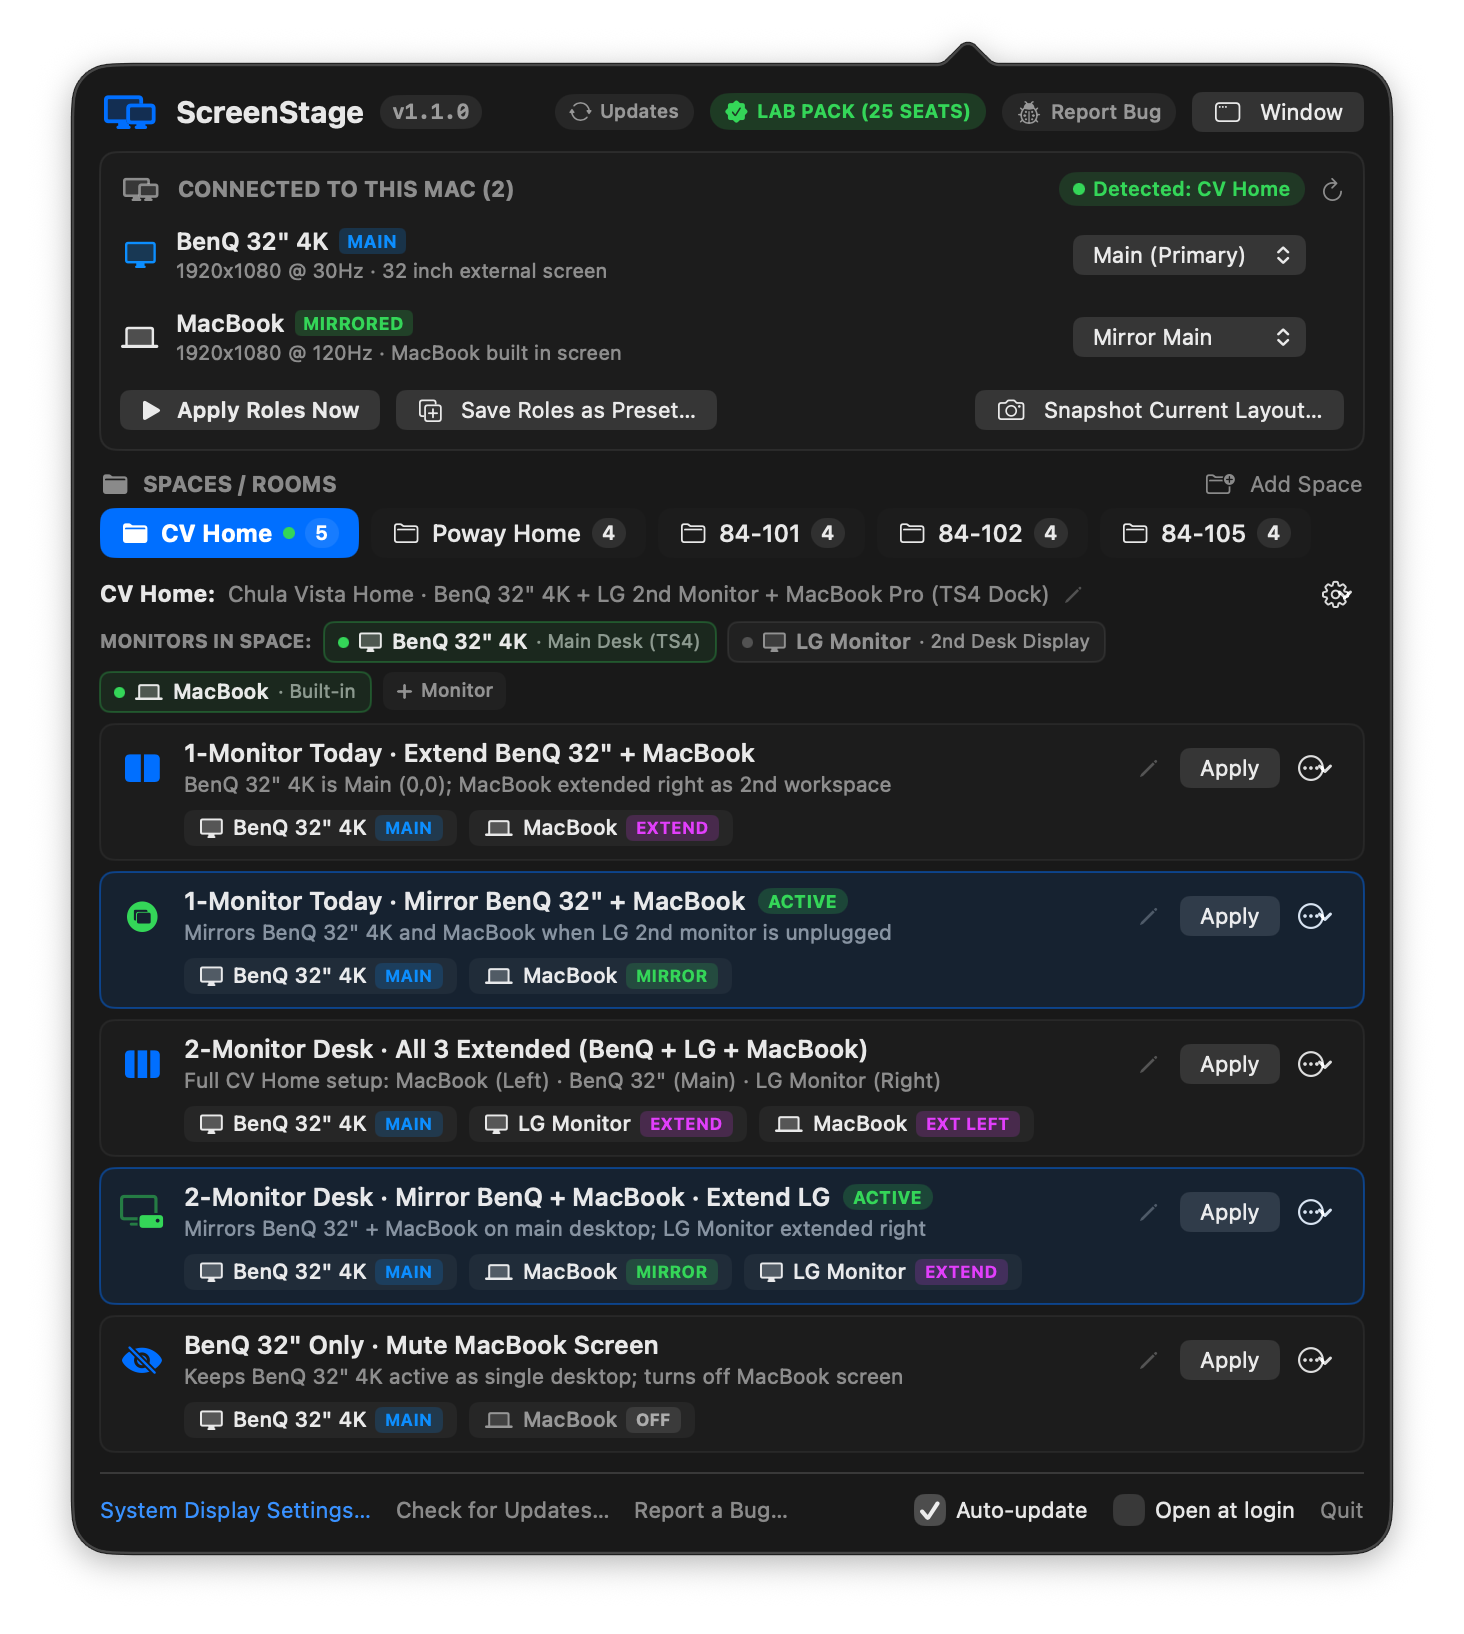1464x1634 pixels.
Task: Click the crossed-eye icon of Mute MacBook Screen preset
Action: 142,1360
